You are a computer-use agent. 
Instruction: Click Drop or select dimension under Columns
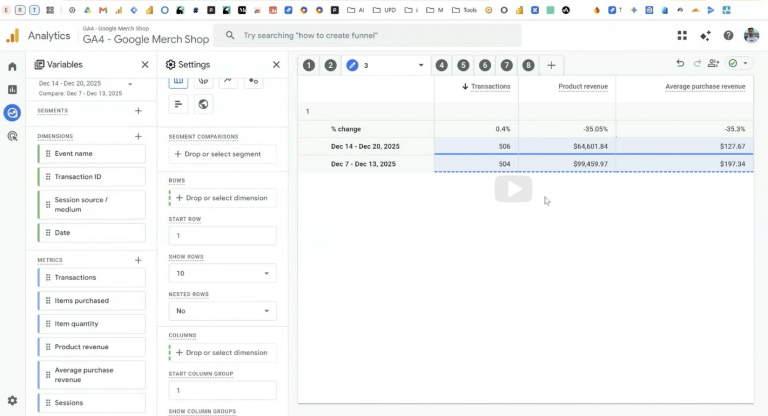(222, 352)
